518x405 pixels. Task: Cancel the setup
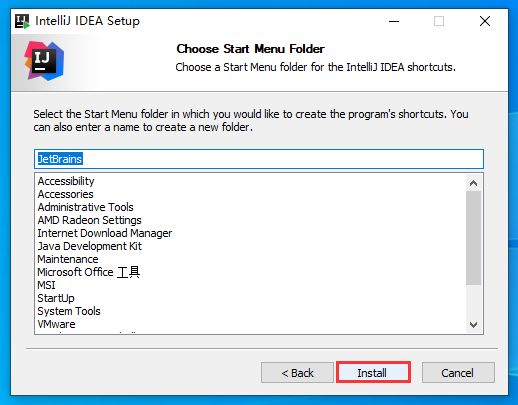(x=458, y=372)
